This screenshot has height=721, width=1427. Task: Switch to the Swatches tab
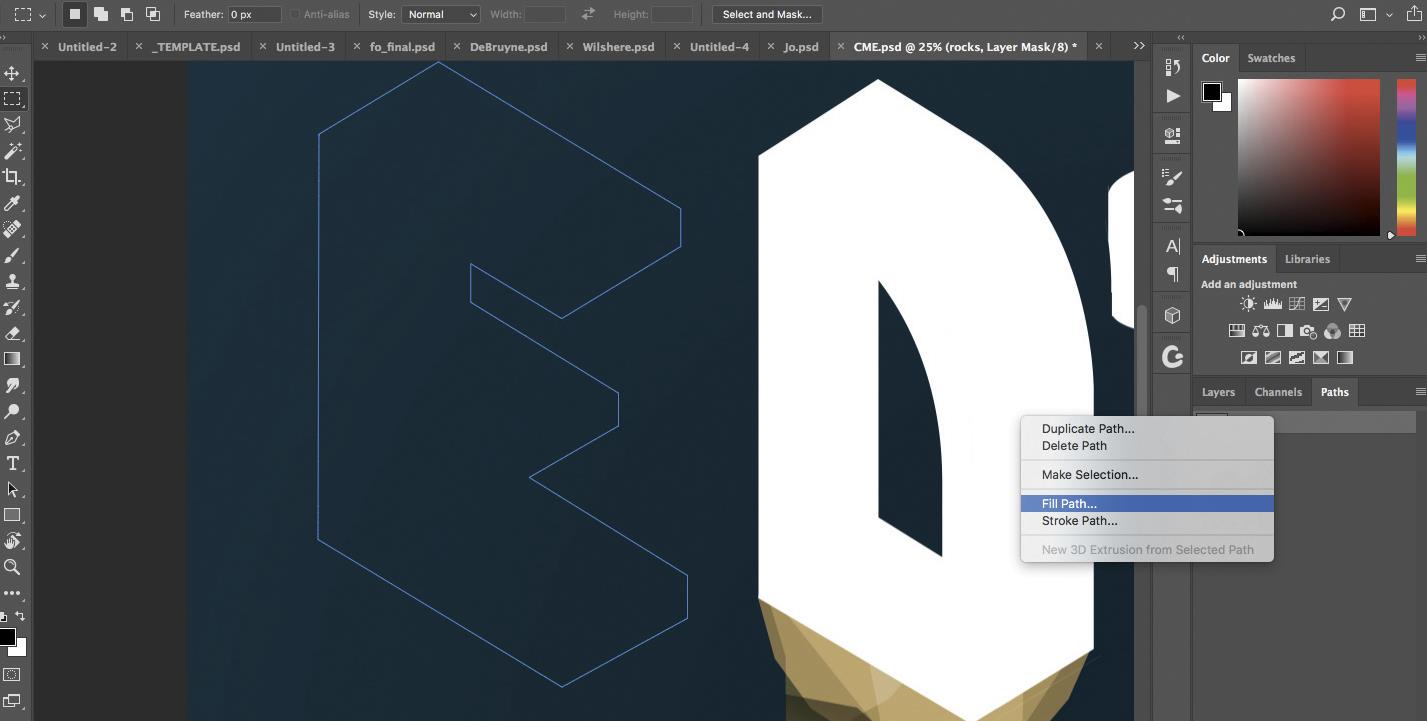tap(1271, 58)
